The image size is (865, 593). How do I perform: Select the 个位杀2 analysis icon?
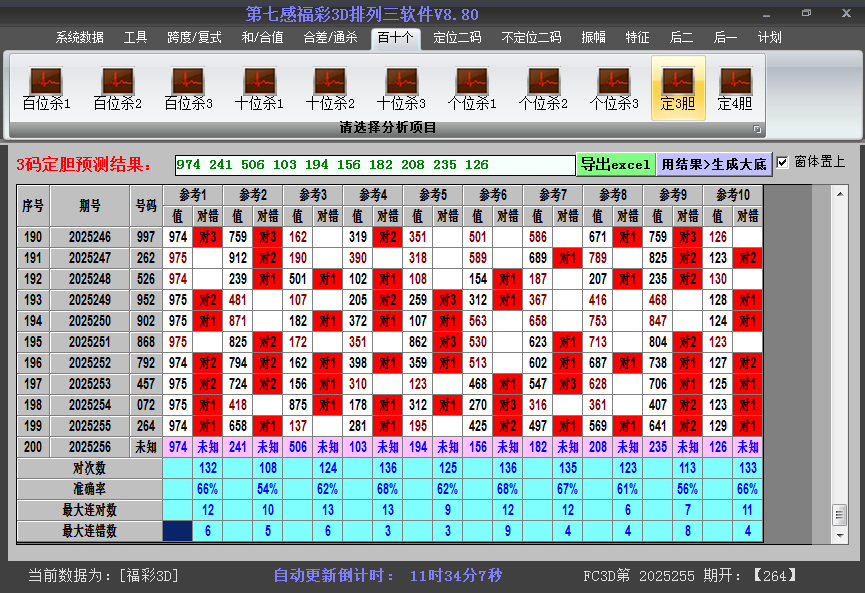point(543,88)
